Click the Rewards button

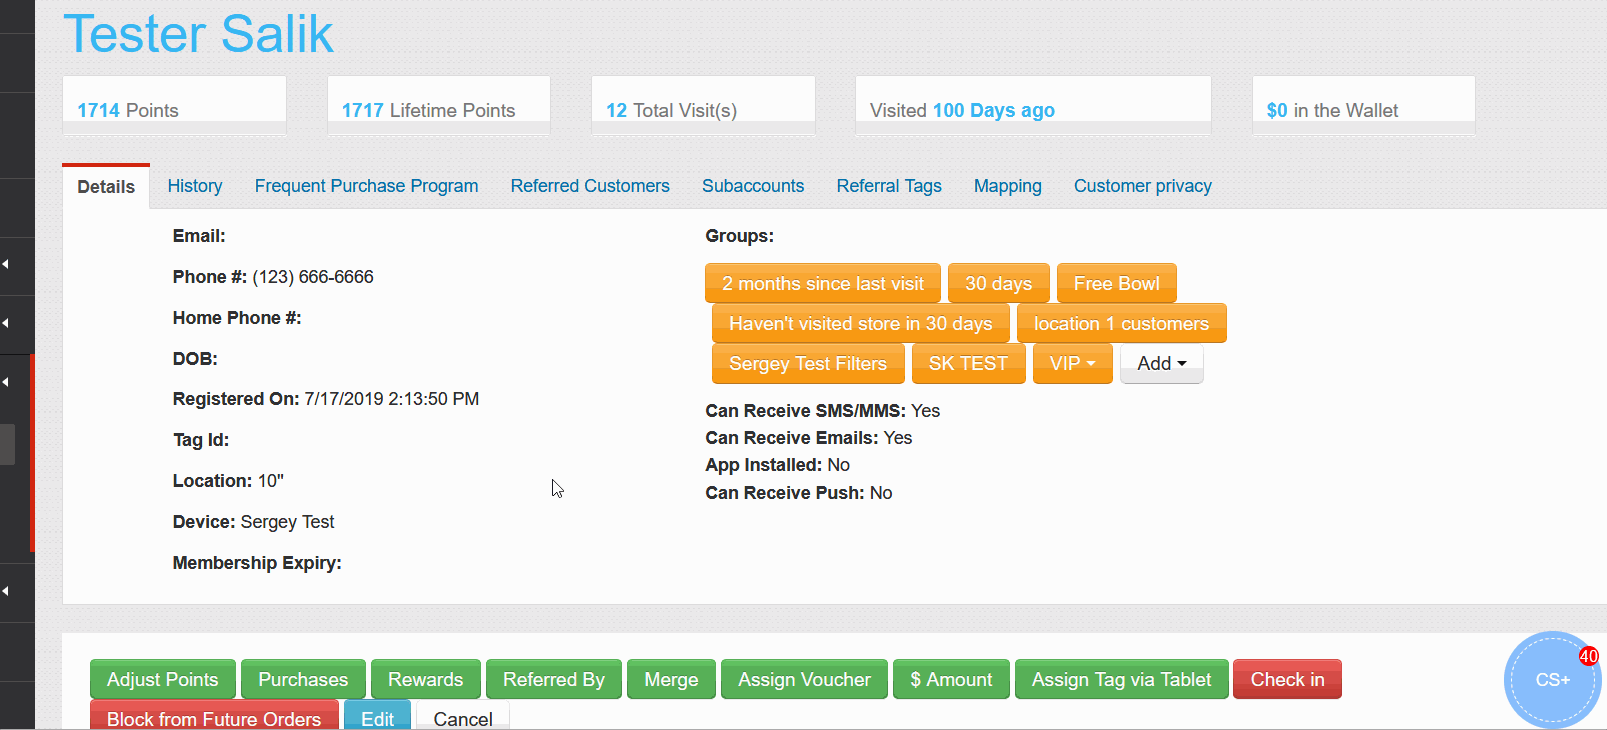(x=426, y=680)
